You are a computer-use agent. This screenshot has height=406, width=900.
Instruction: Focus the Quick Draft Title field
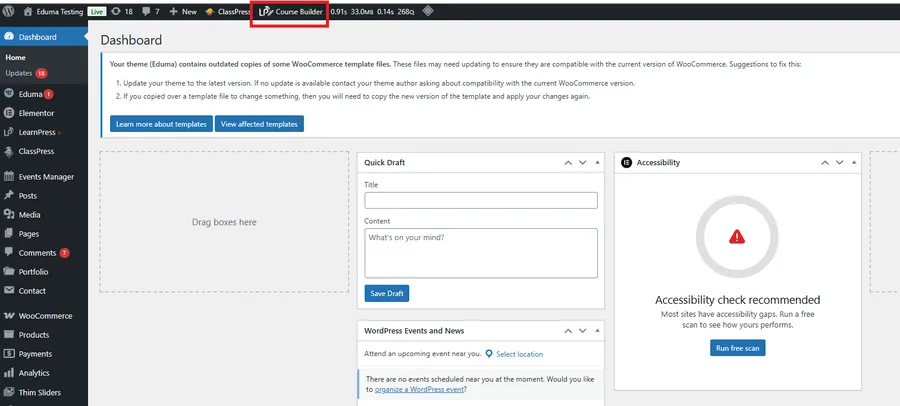click(x=480, y=200)
